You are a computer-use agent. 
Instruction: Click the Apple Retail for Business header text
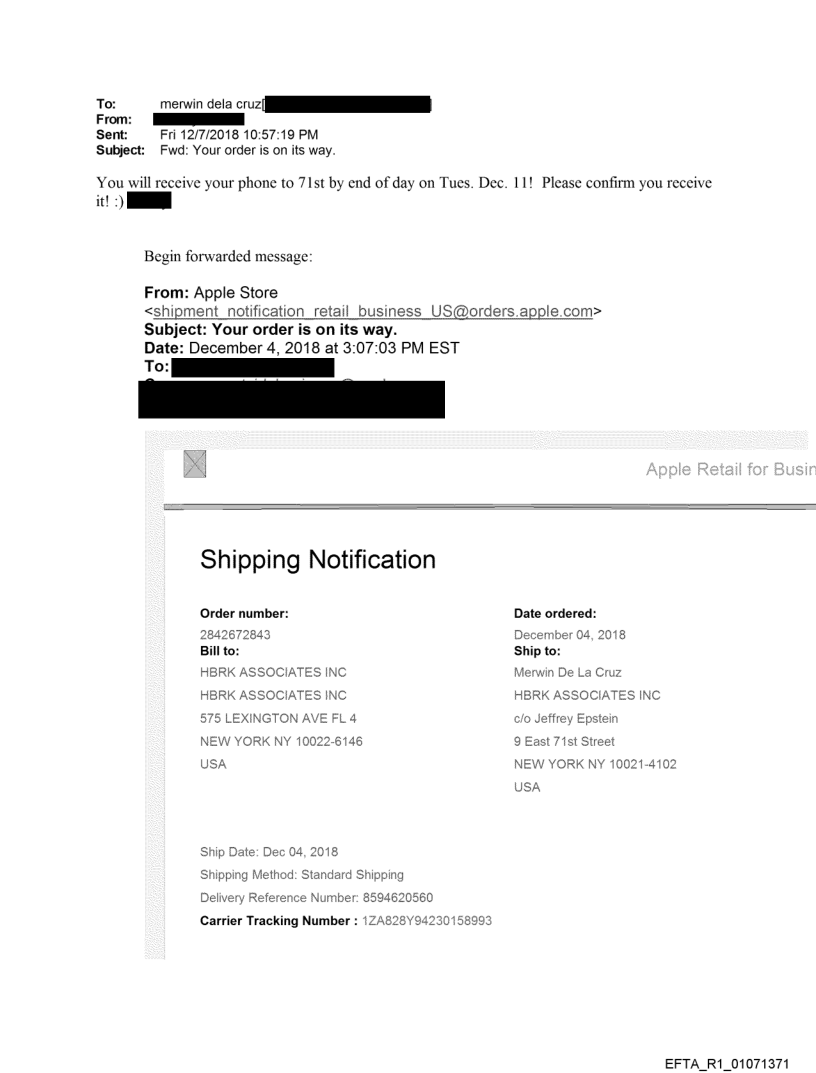click(730, 470)
